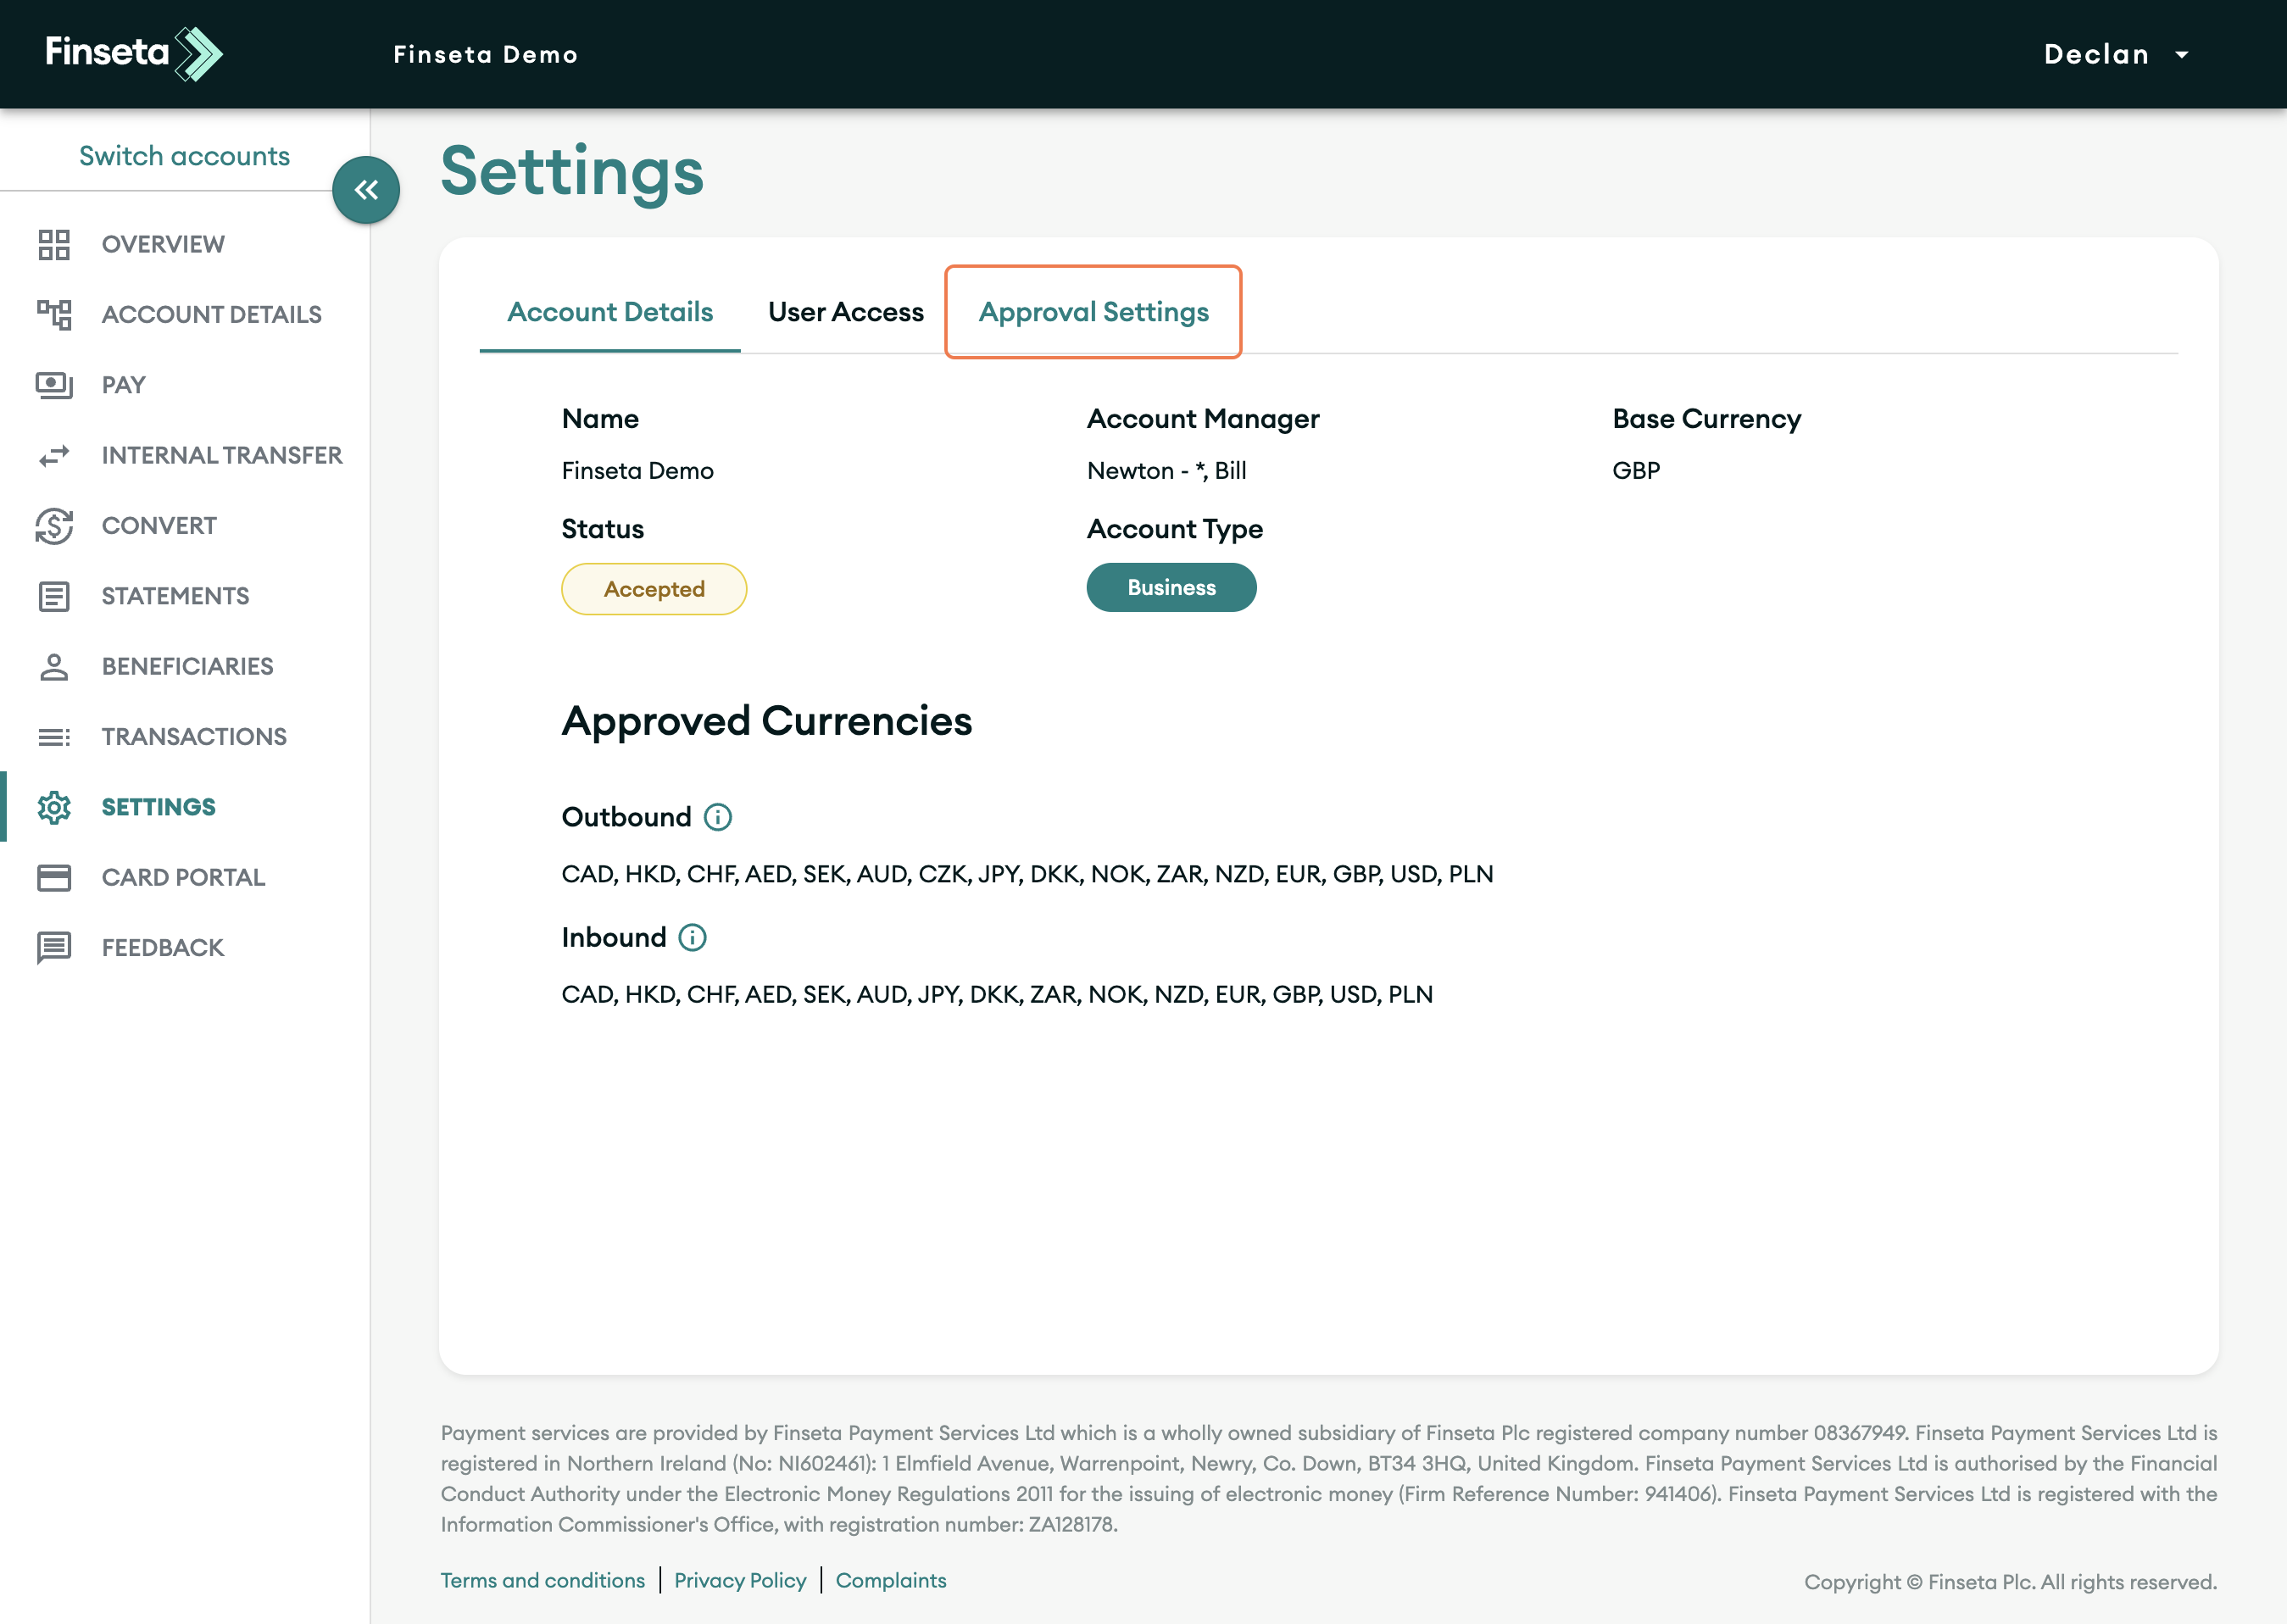Click the Account Details hierarchy icon
Image resolution: width=2287 pixels, height=1624 pixels.
click(x=54, y=314)
